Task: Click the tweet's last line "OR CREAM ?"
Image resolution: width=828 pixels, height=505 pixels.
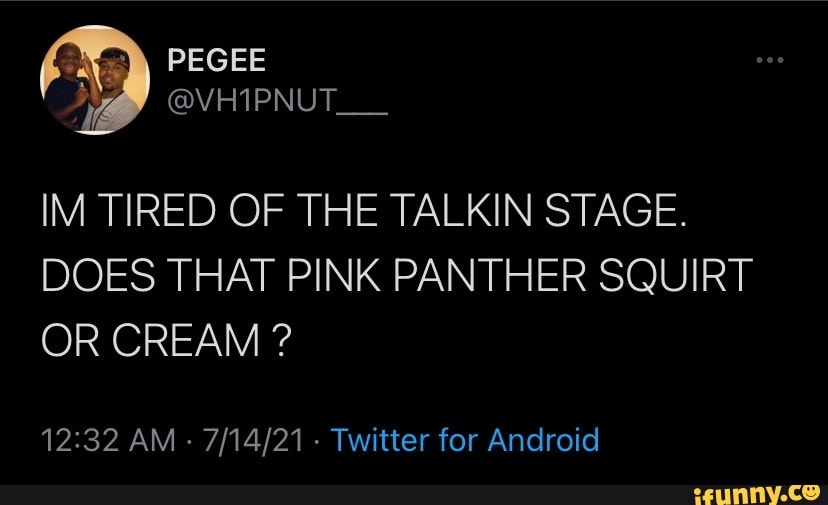Action: 166,342
